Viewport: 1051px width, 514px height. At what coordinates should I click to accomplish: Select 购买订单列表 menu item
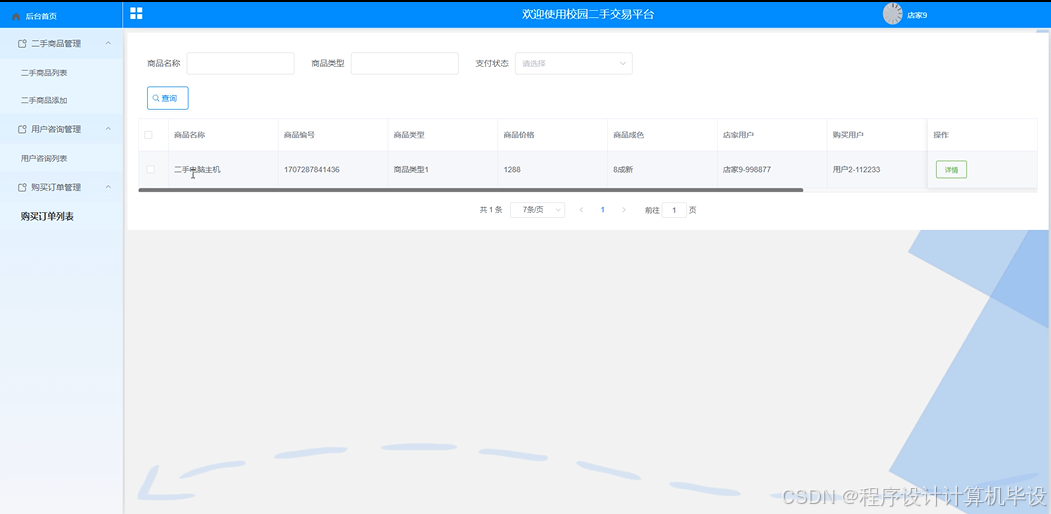[47, 216]
